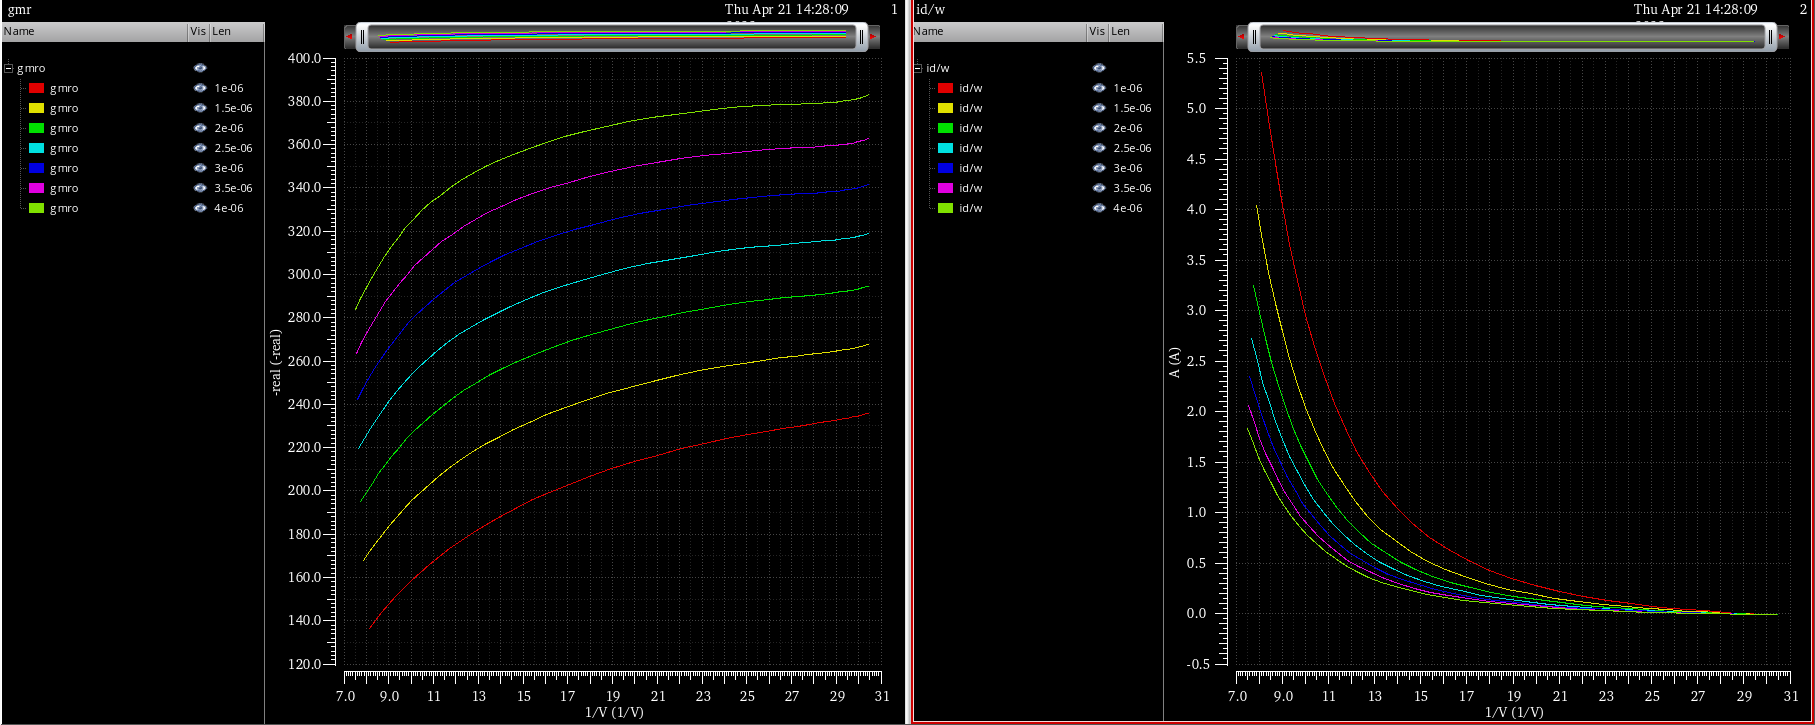Viewport: 1815px width, 725px height.
Task: Select the id/w parent node label
Action: coord(938,68)
